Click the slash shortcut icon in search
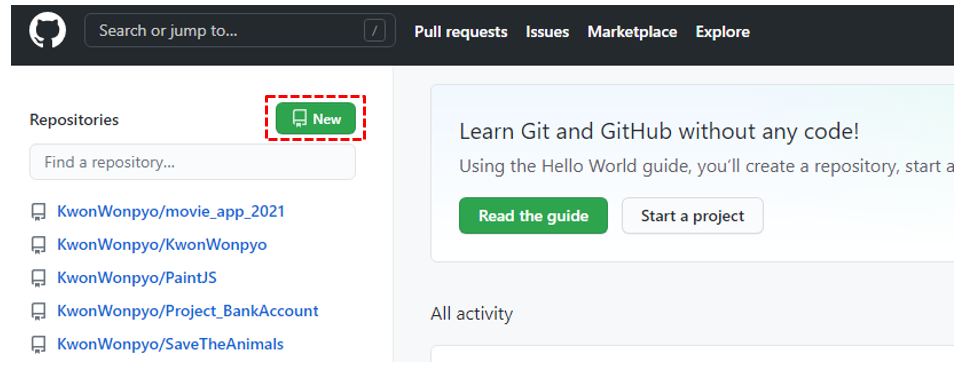The width and height of the screenshot is (964, 368). coord(374,31)
